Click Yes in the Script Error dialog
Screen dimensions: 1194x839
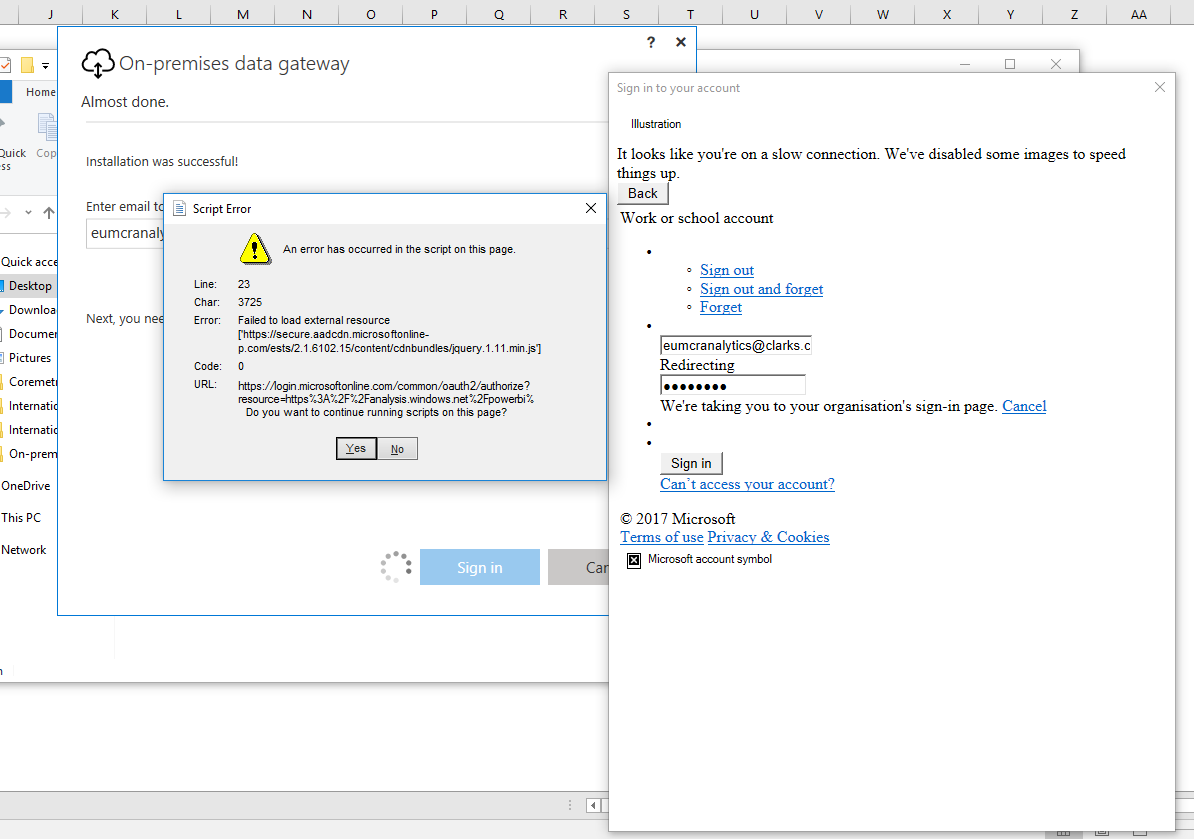tap(356, 448)
